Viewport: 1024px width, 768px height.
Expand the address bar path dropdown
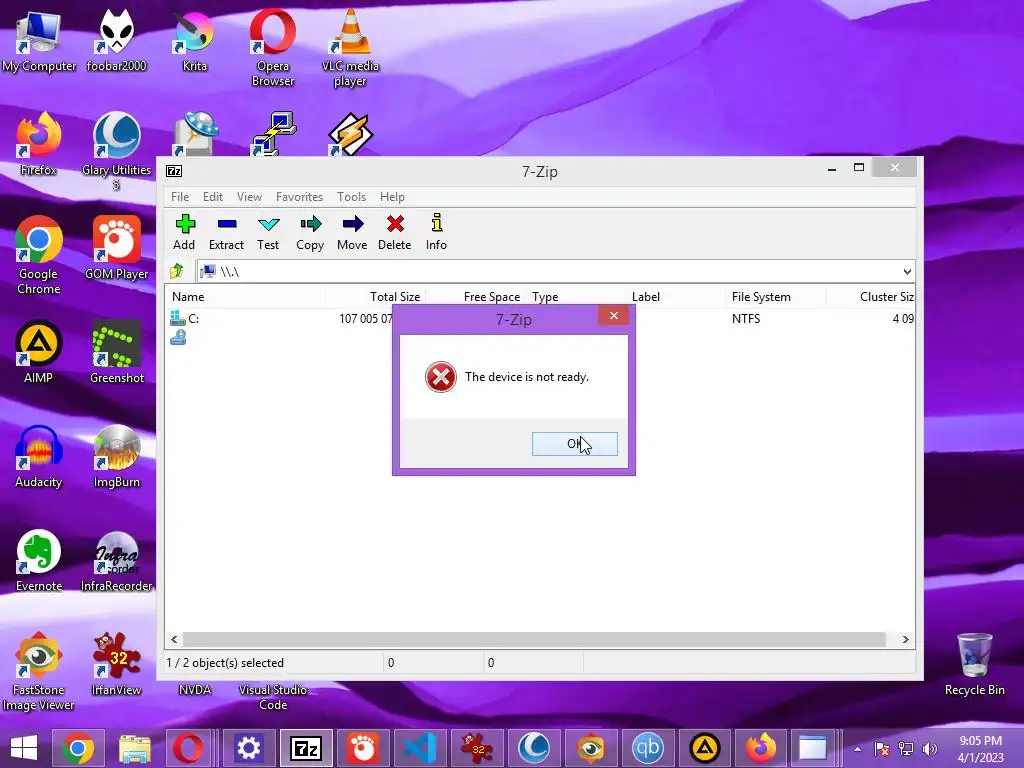pyautogui.click(x=906, y=272)
